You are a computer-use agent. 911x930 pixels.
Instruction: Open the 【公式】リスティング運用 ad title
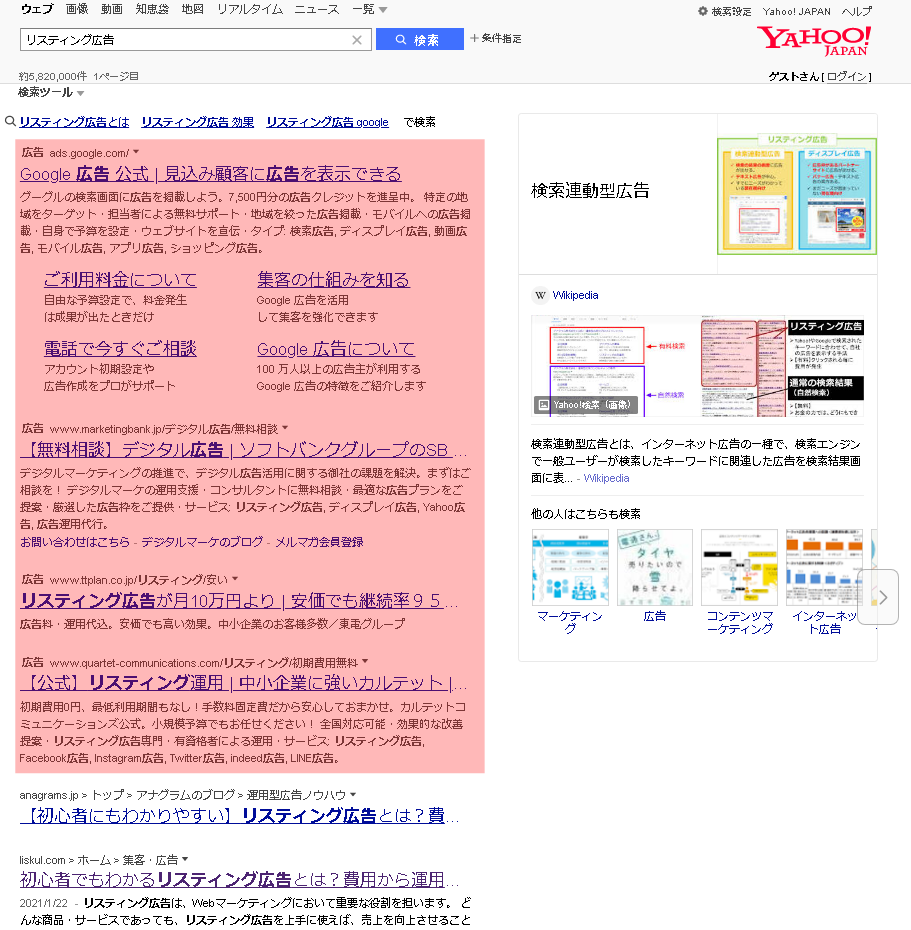pyautogui.click(x=244, y=683)
